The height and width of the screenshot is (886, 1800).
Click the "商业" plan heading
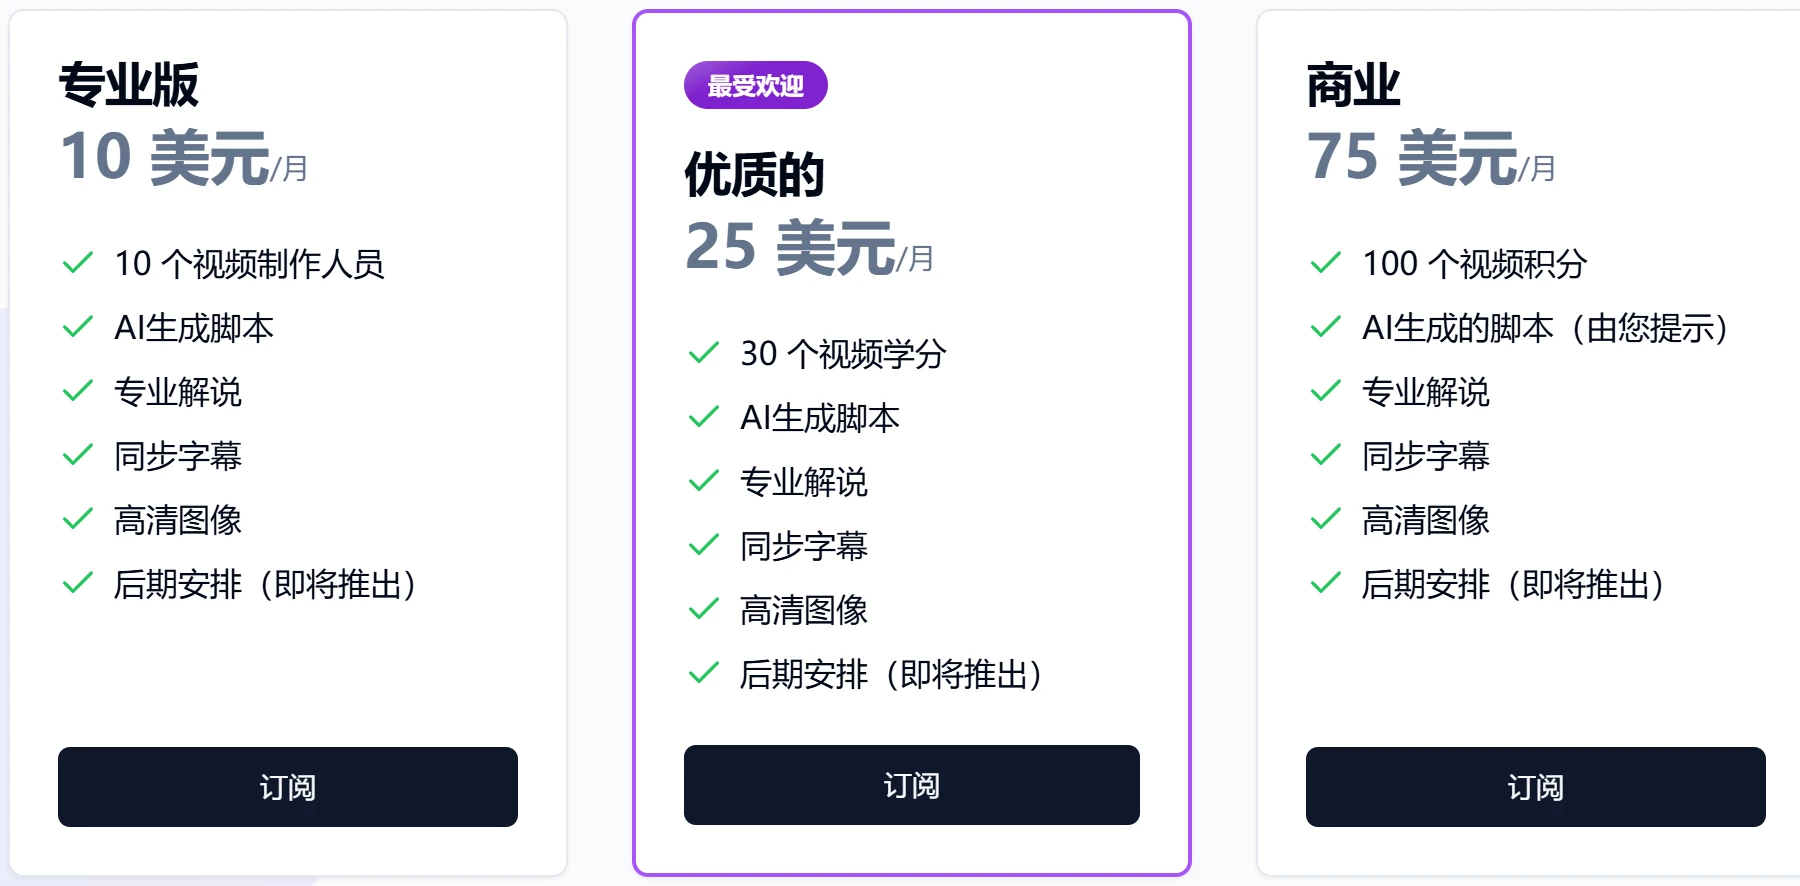pos(1353,84)
